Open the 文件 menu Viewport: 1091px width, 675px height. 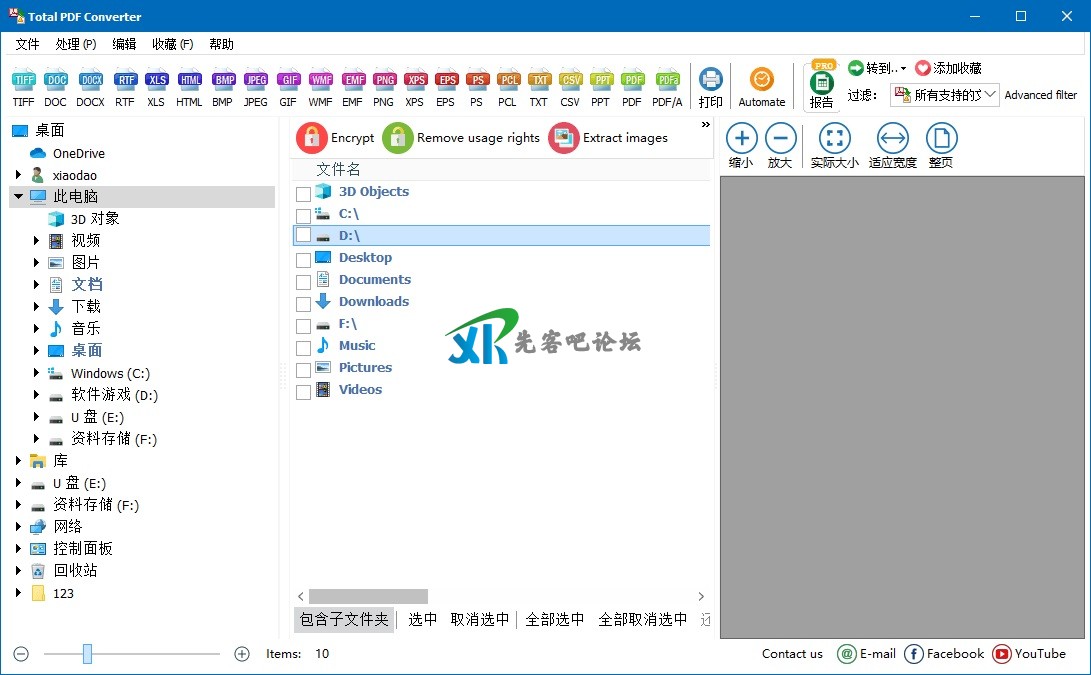(27, 44)
